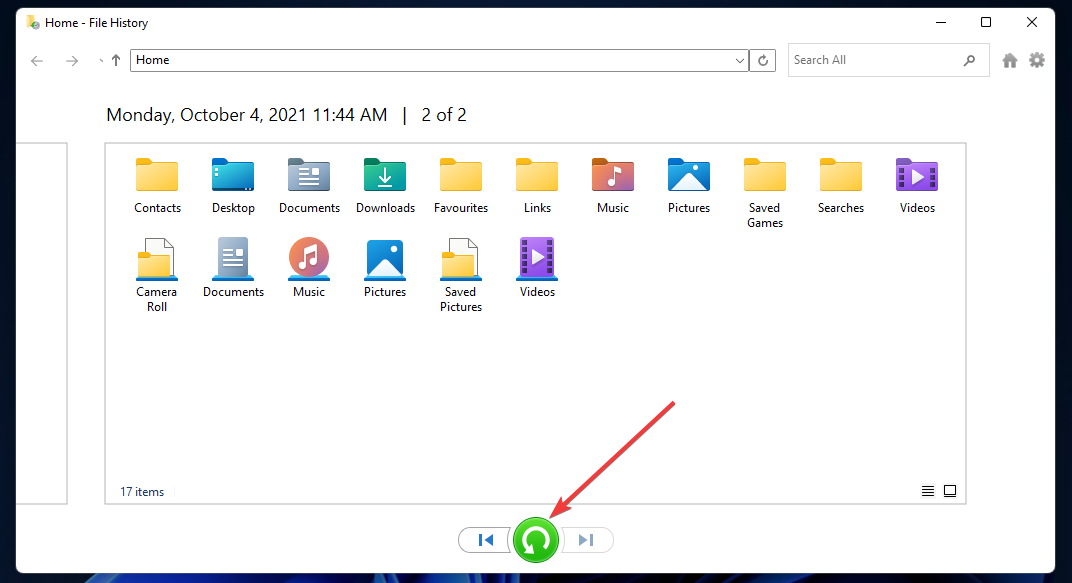
Task: Select the Favourites folder
Action: coord(461,186)
